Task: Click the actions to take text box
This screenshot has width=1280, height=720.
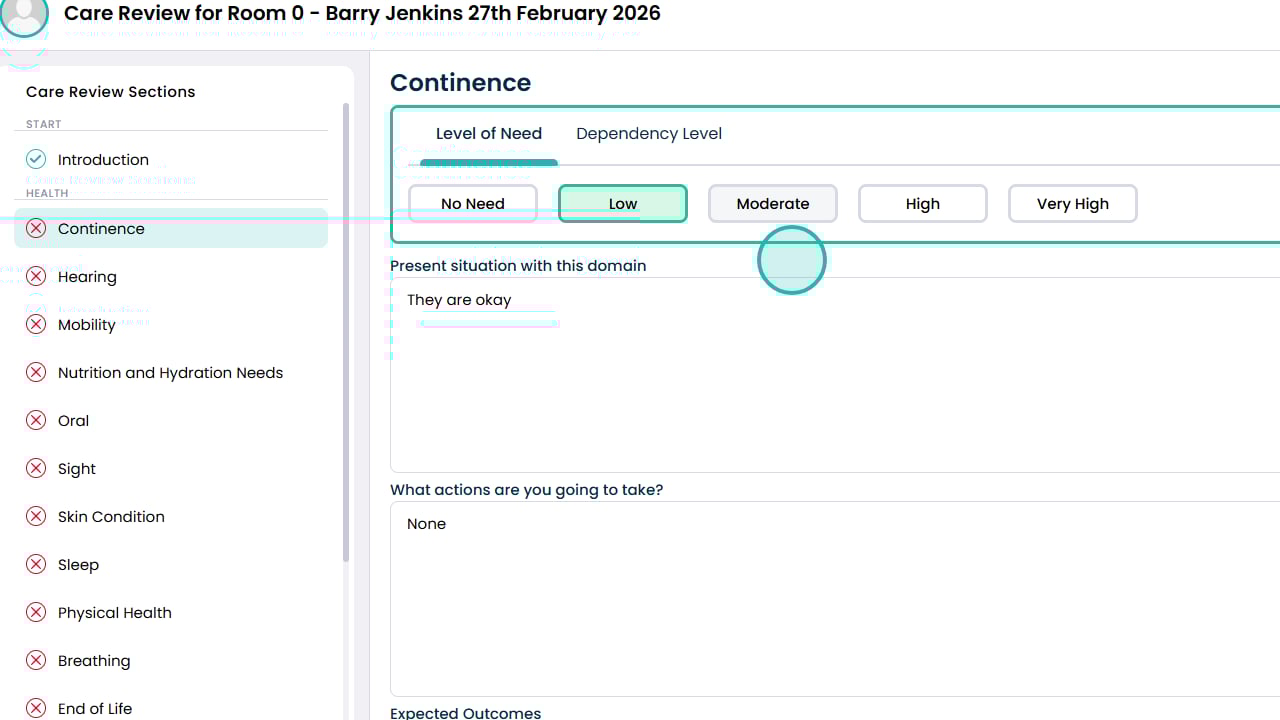Action: coord(835,600)
